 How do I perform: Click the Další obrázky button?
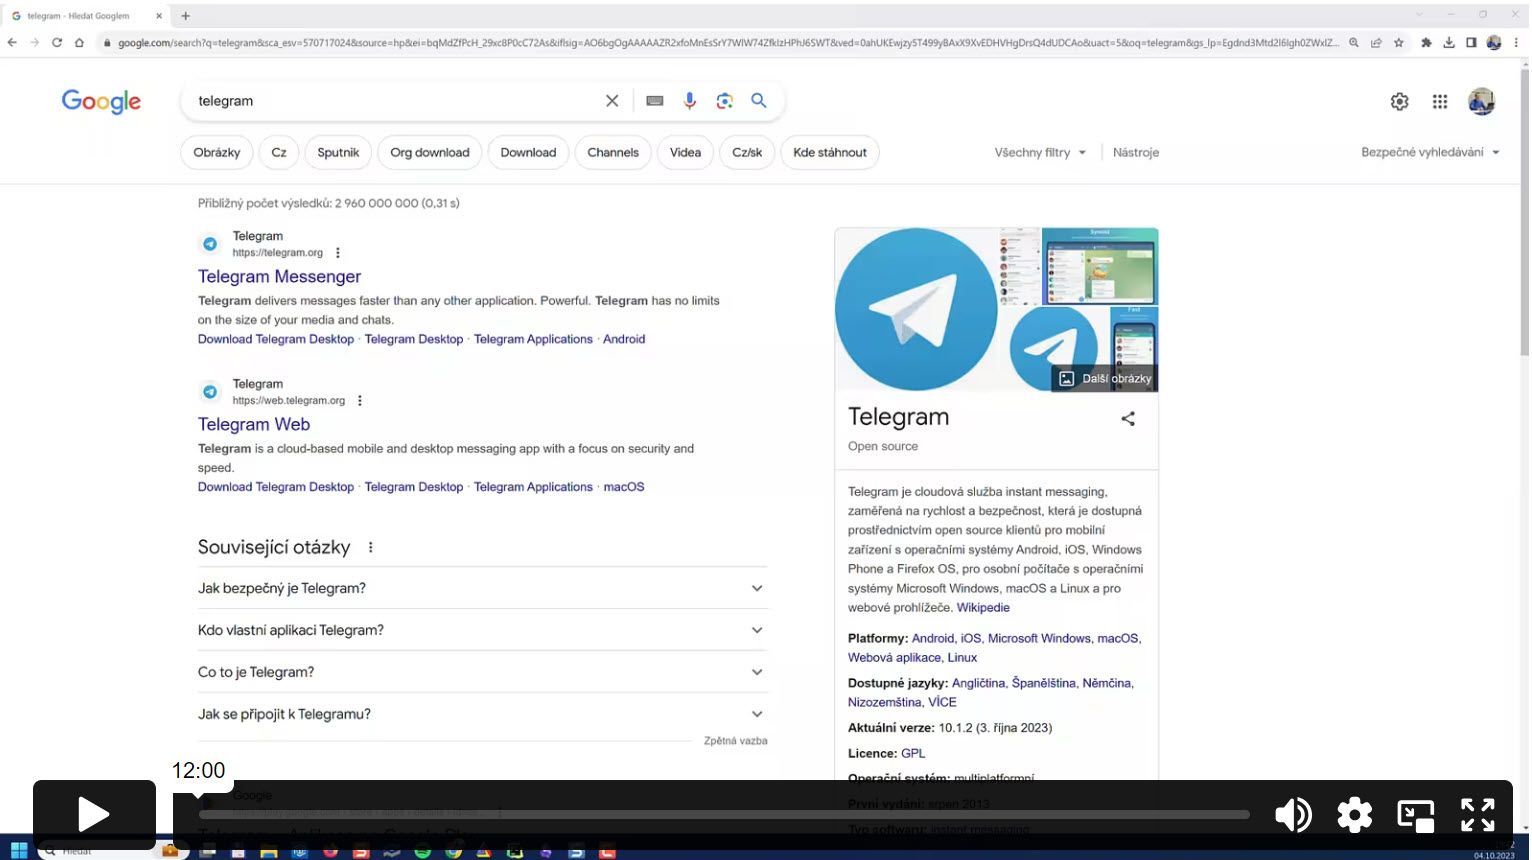click(x=1105, y=379)
